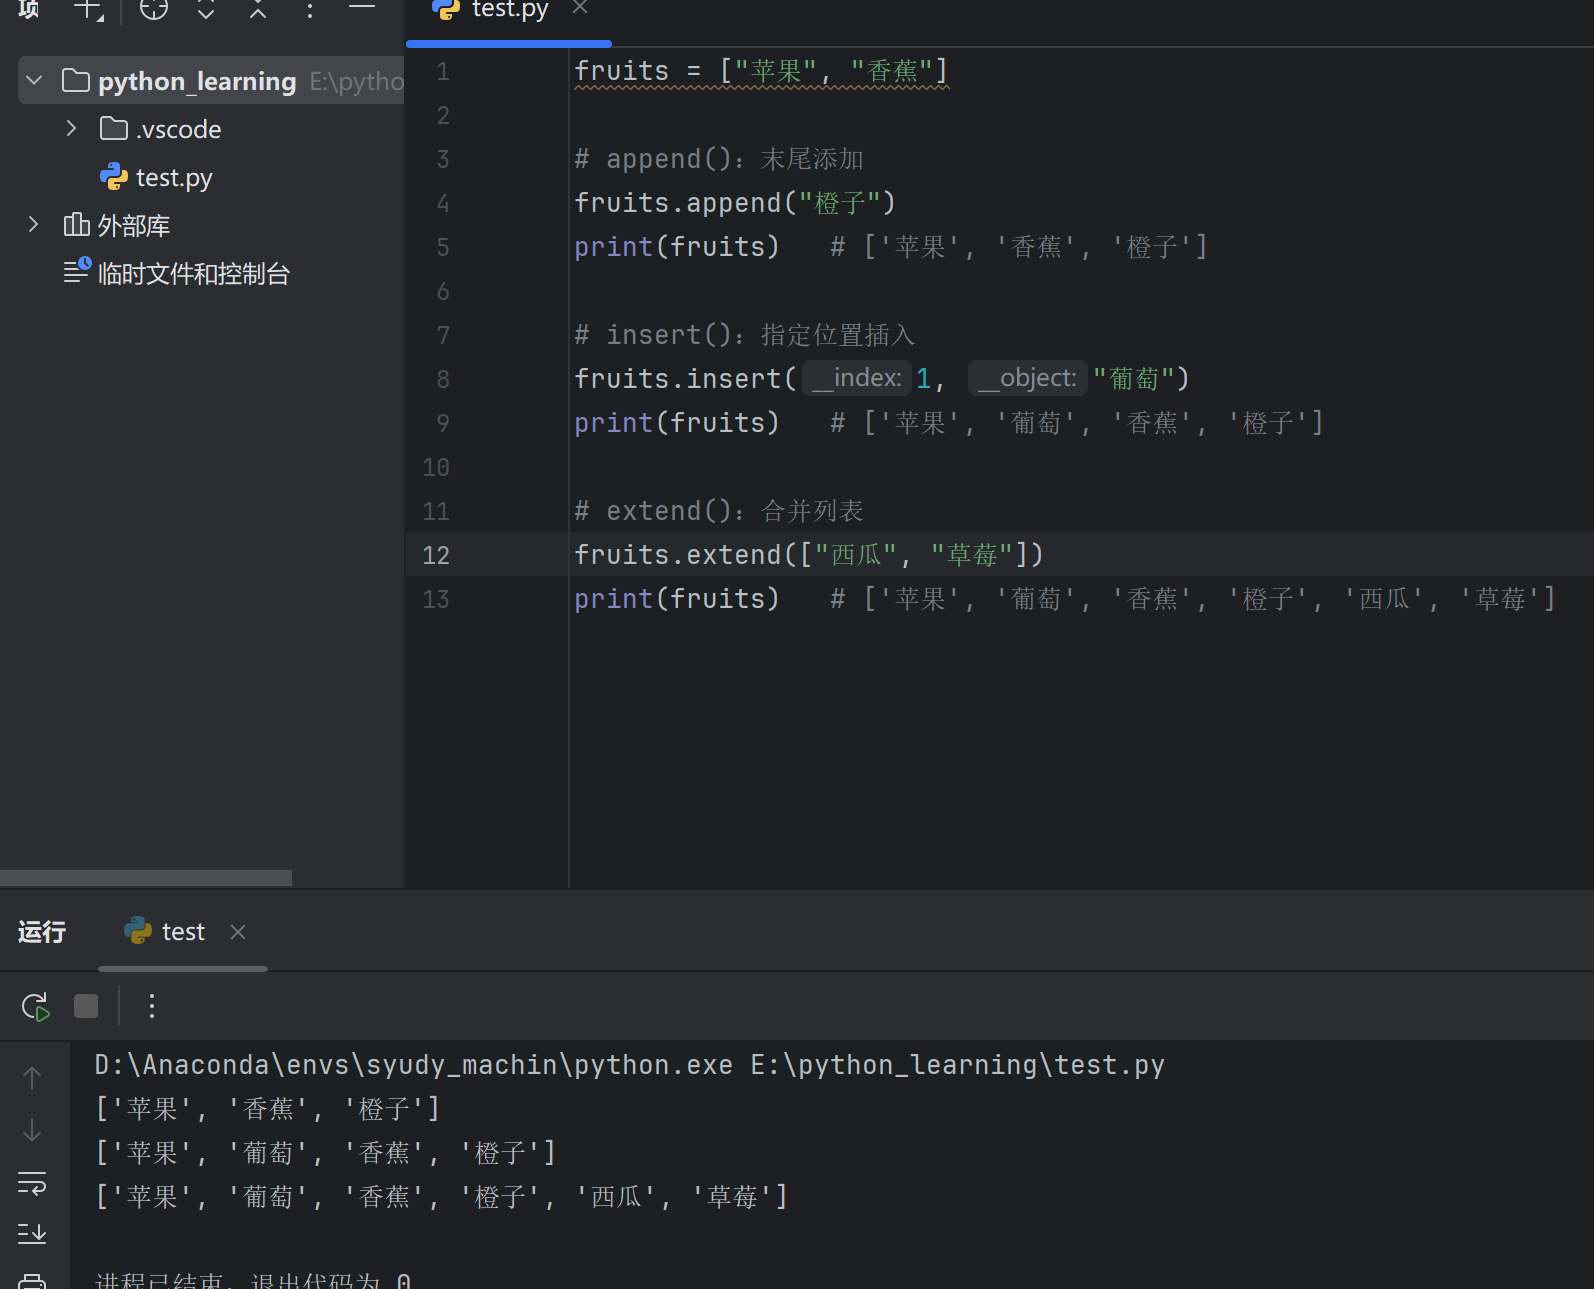Select the 外部库 tree entry
1594x1289 pixels.
[134, 226]
